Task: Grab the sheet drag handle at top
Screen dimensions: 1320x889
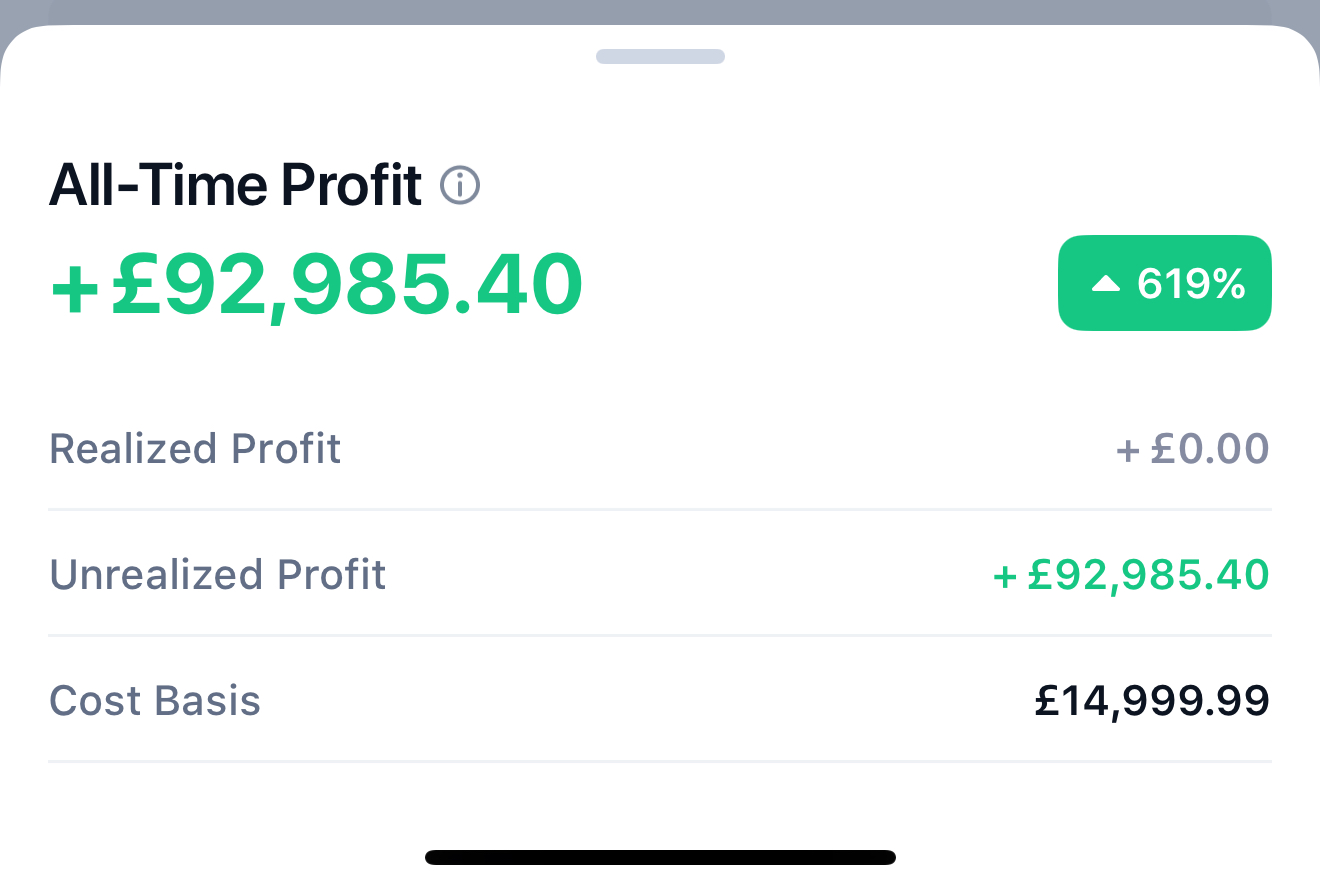Action: click(660, 56)
